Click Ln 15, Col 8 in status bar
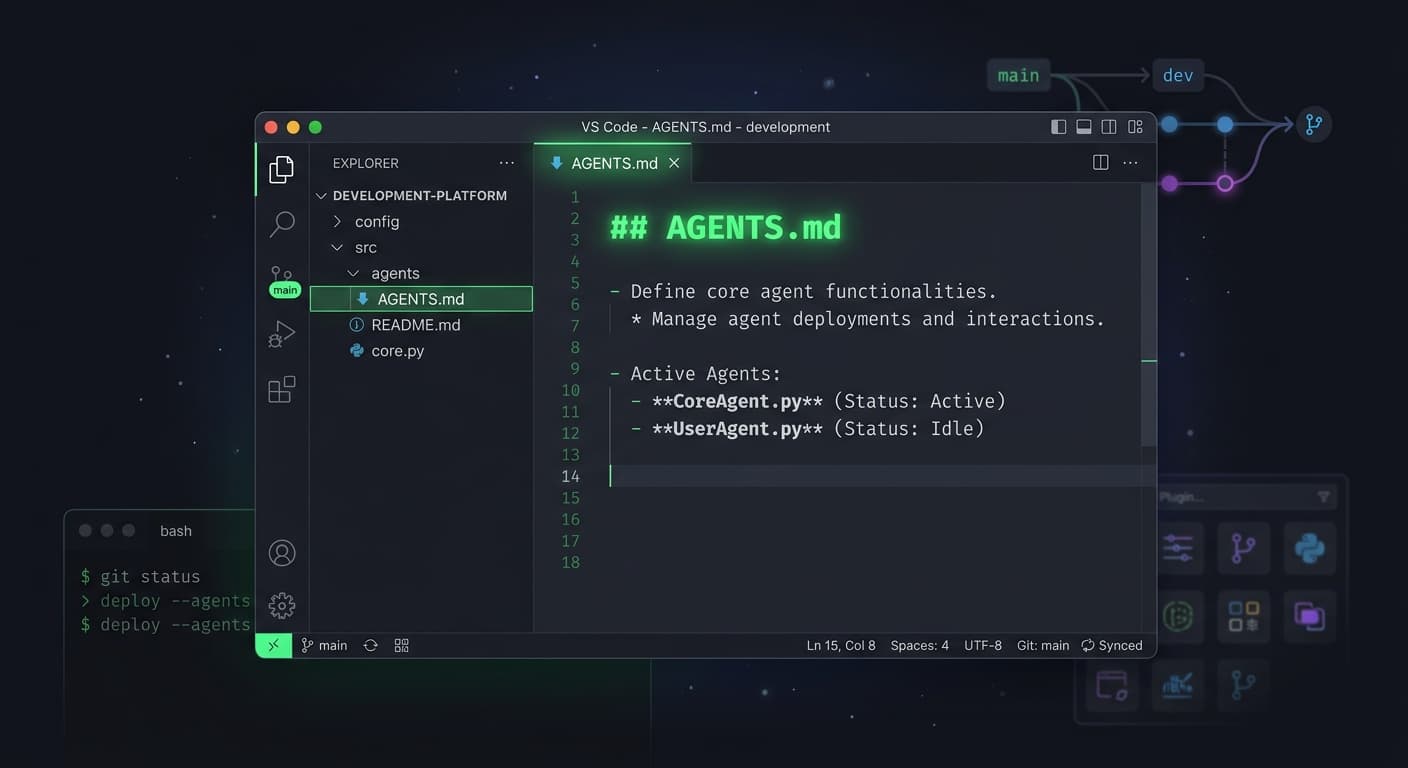The width and height of the screenshot is (1408, 768). [x=841, y=645]
